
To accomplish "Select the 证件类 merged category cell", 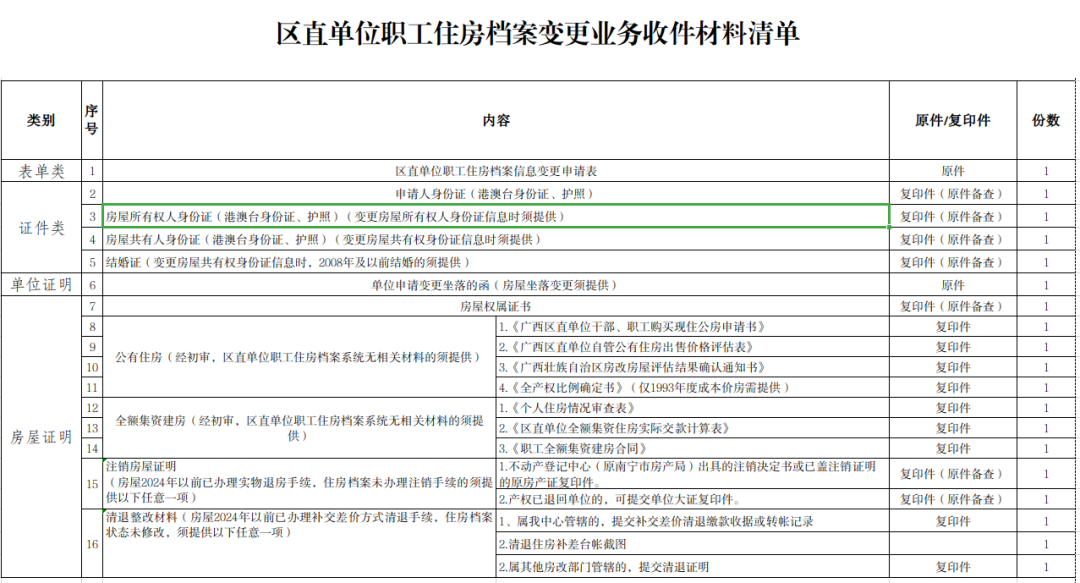I will tap(41, 228).
